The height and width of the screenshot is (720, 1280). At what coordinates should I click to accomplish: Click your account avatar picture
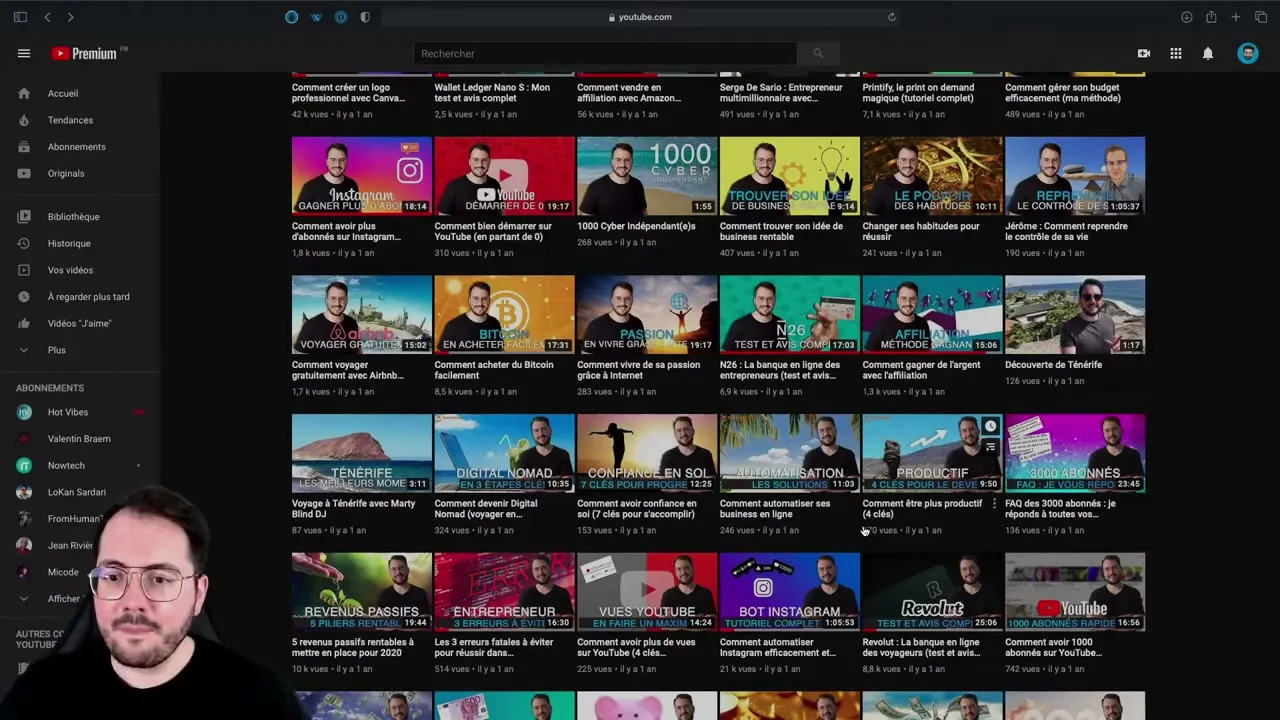pyautogui.click(x=1248, y=53)
